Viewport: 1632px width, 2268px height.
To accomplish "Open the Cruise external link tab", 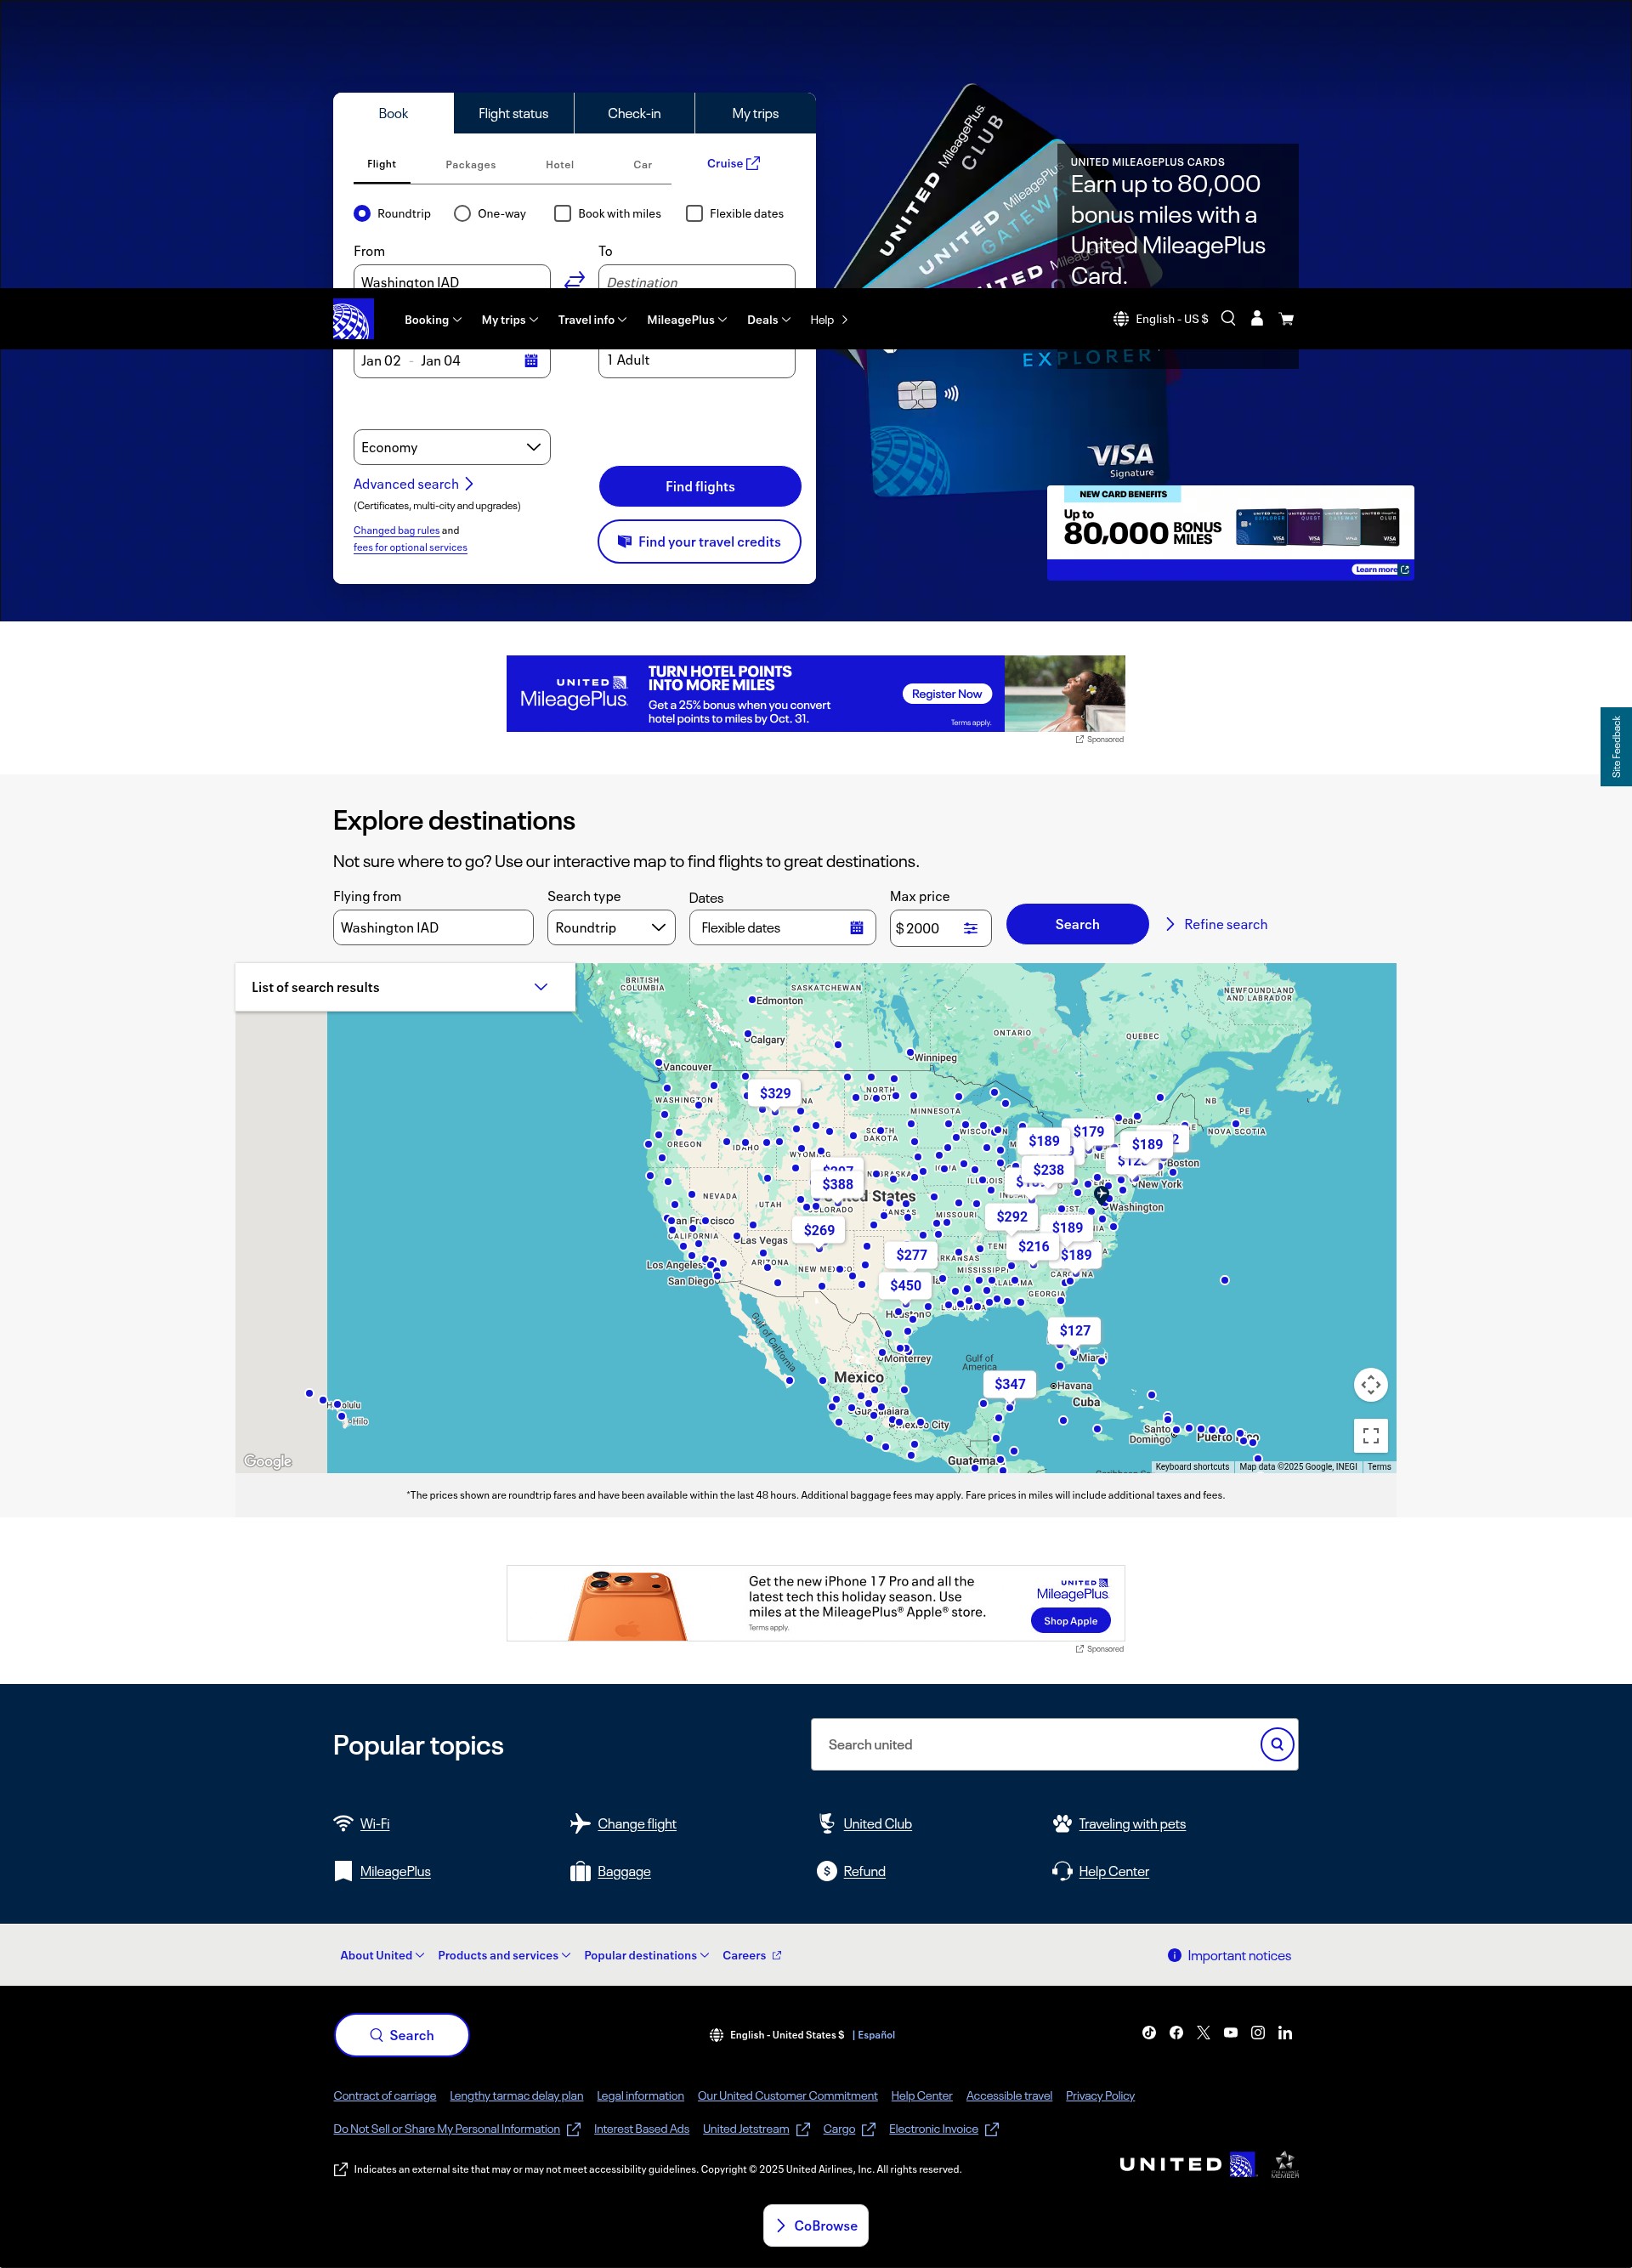I will [733, 163].
